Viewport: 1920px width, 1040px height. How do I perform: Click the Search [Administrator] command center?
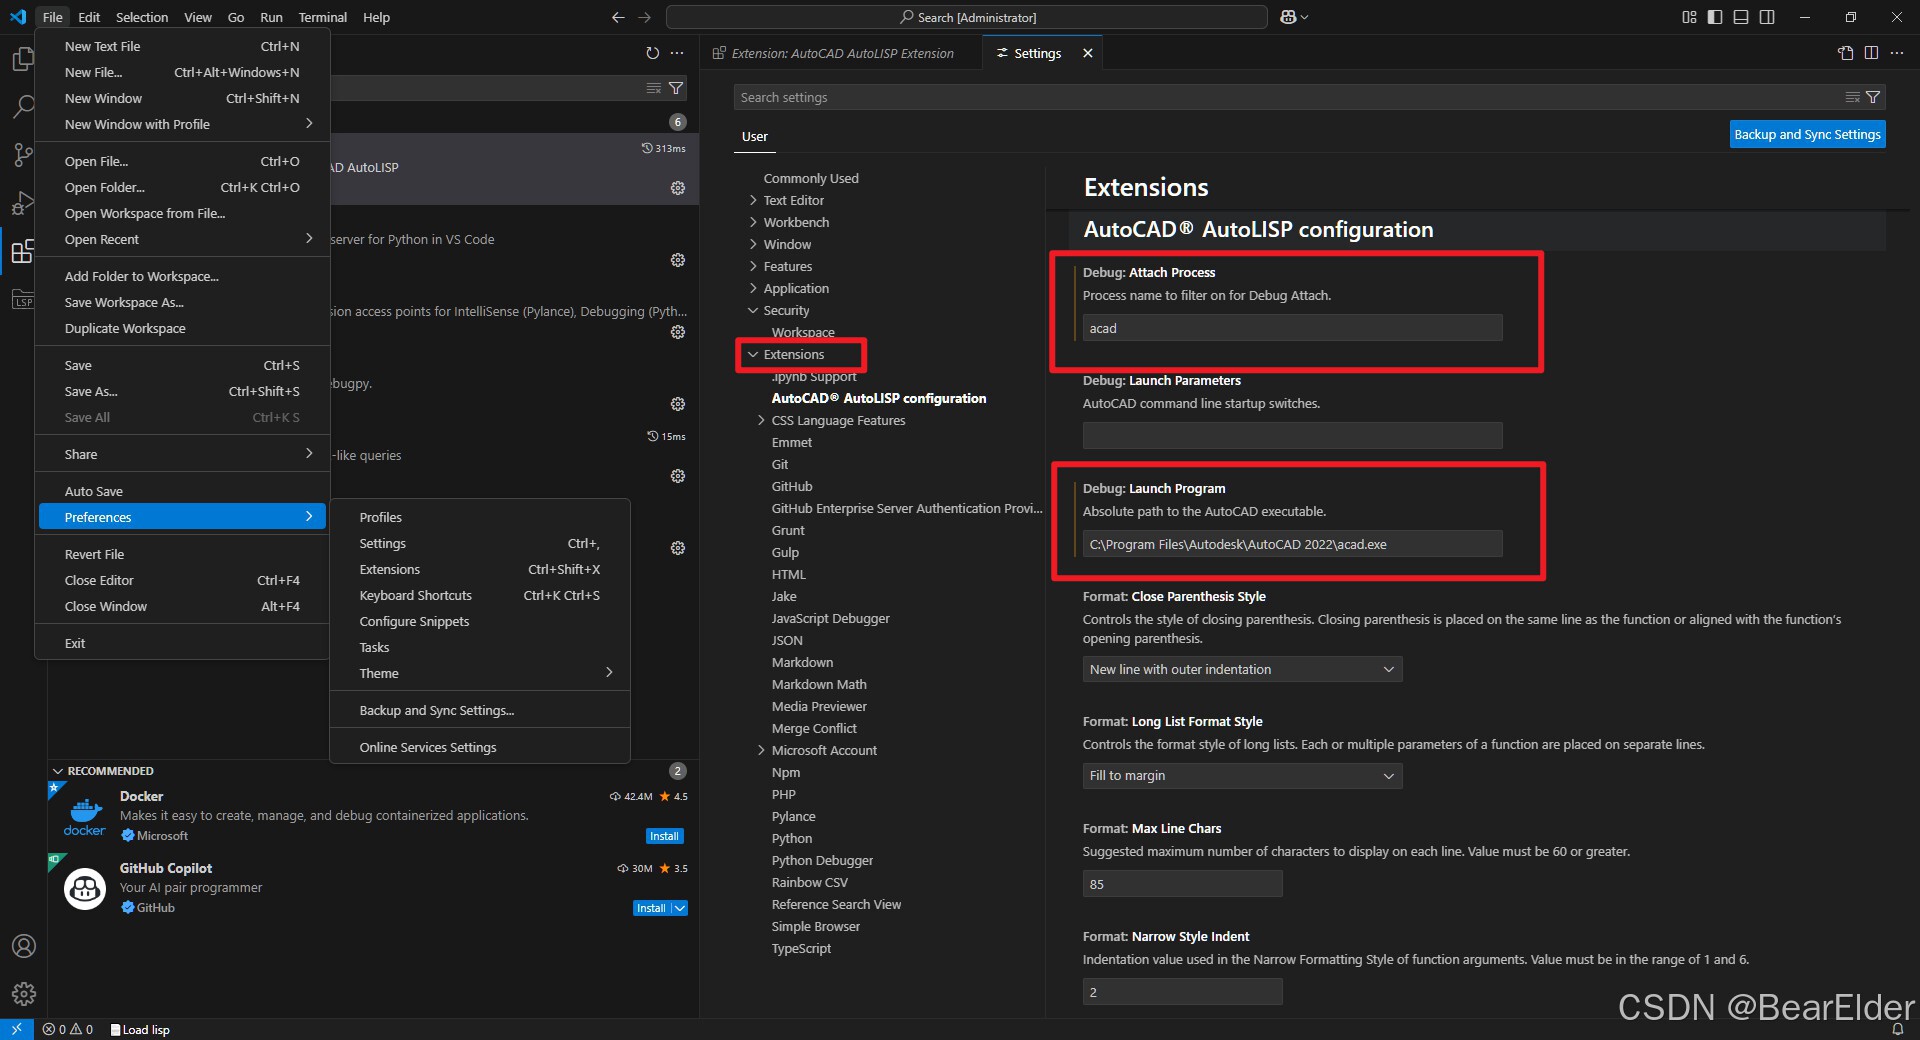[967, 17]
